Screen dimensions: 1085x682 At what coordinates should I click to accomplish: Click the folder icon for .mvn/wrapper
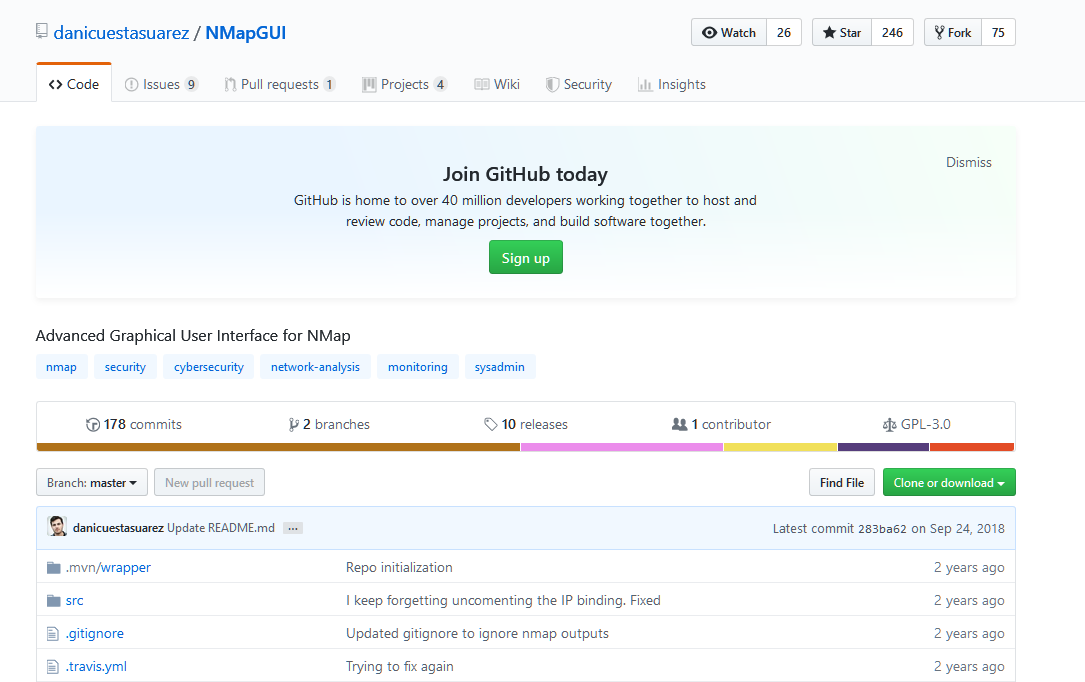click(53, 568)
